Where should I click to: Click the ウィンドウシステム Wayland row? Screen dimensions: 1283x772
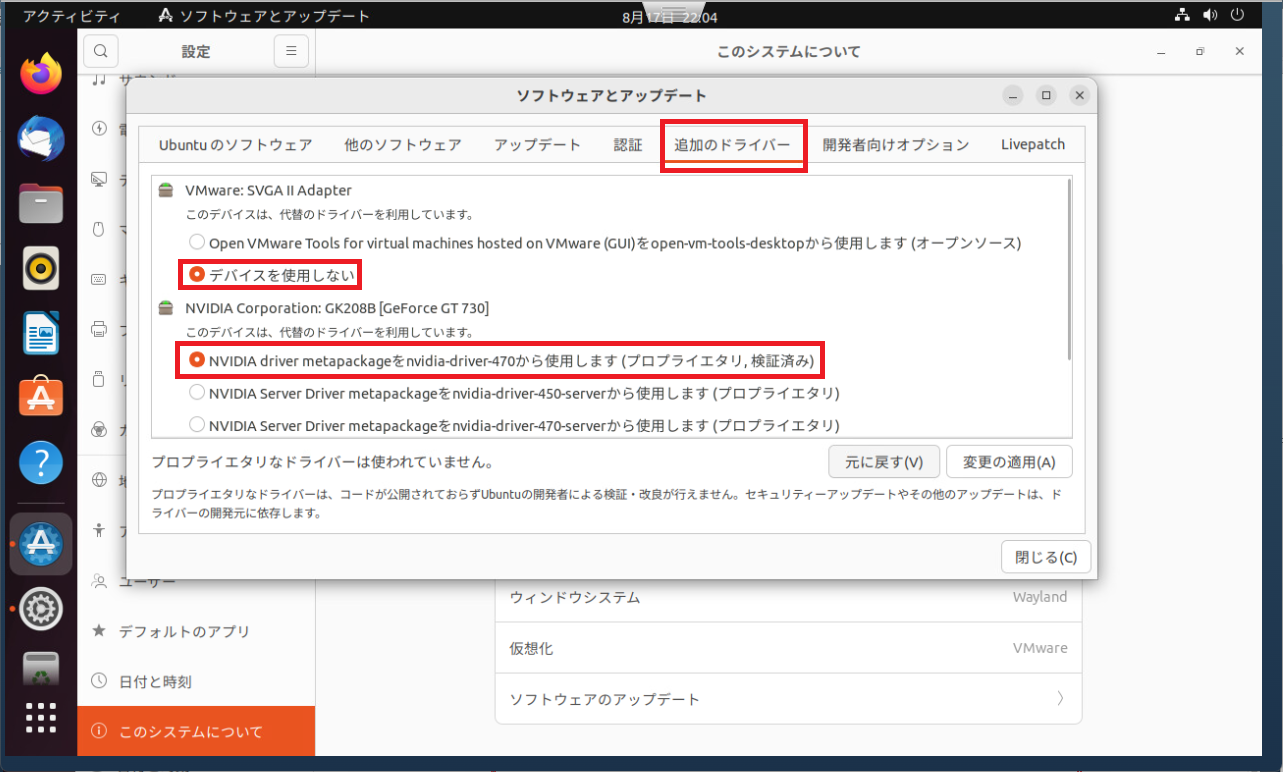click(788, 597)
